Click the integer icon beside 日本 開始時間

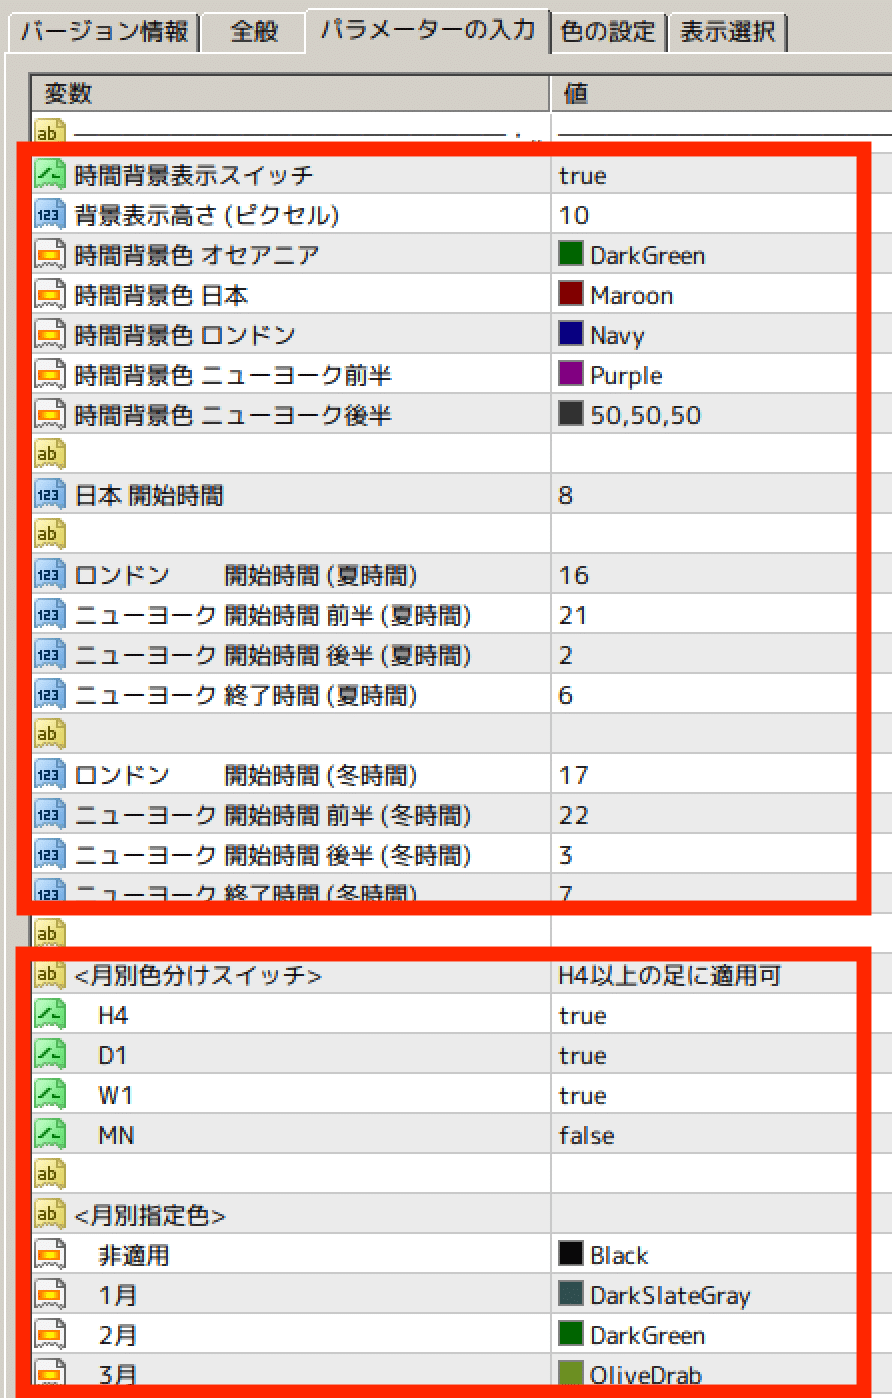pos(50,495)
